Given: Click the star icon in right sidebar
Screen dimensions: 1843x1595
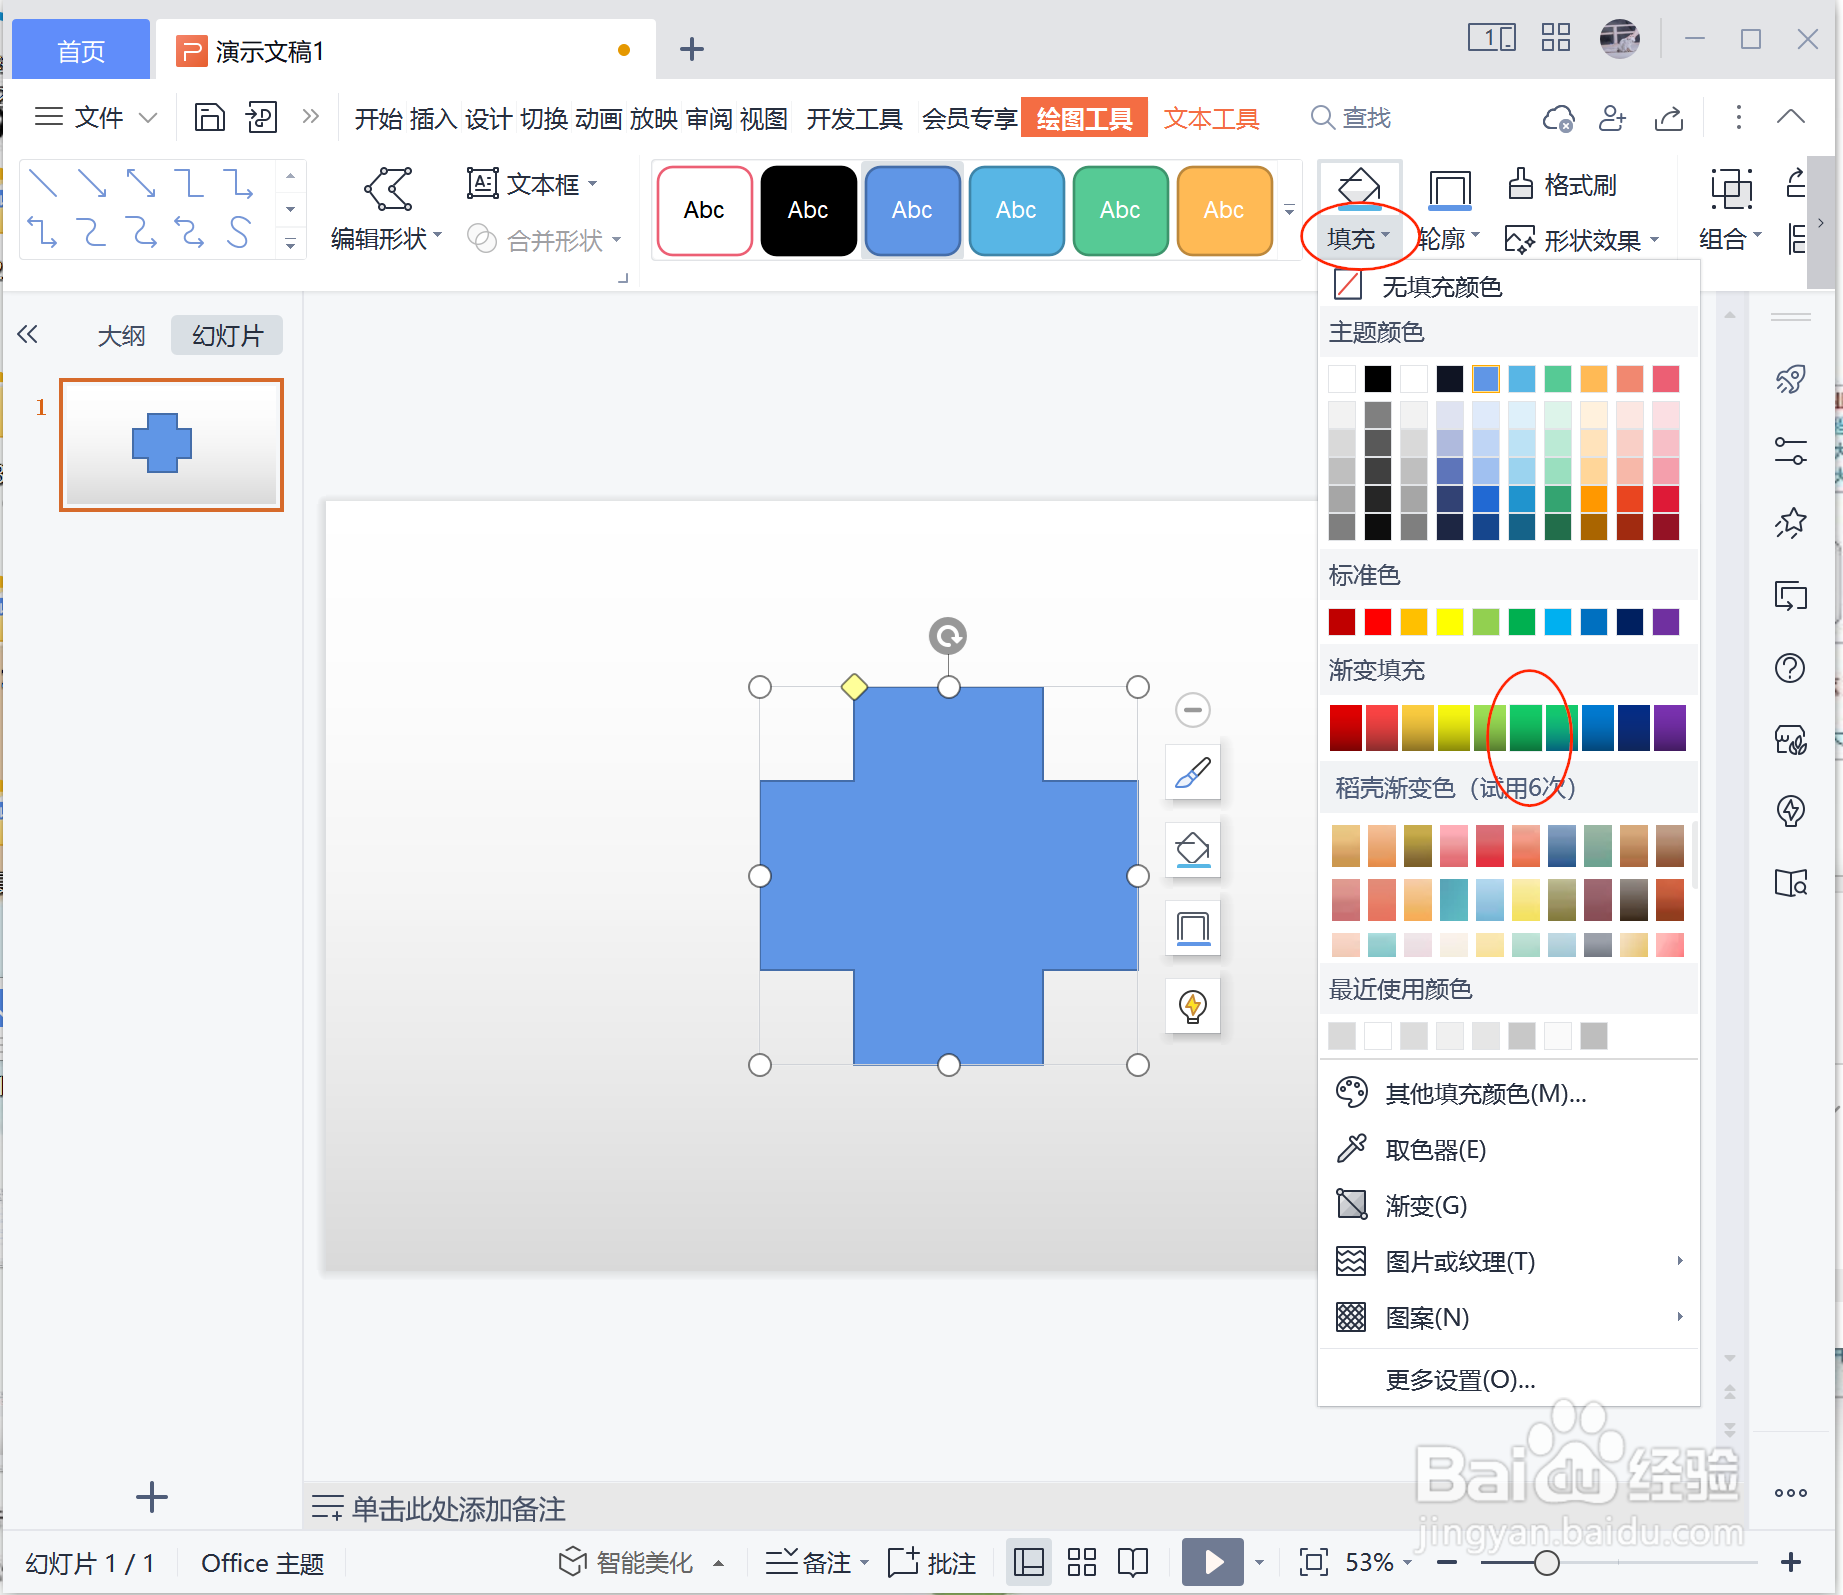Looking at the screenshot, I should pos(1790,523).
